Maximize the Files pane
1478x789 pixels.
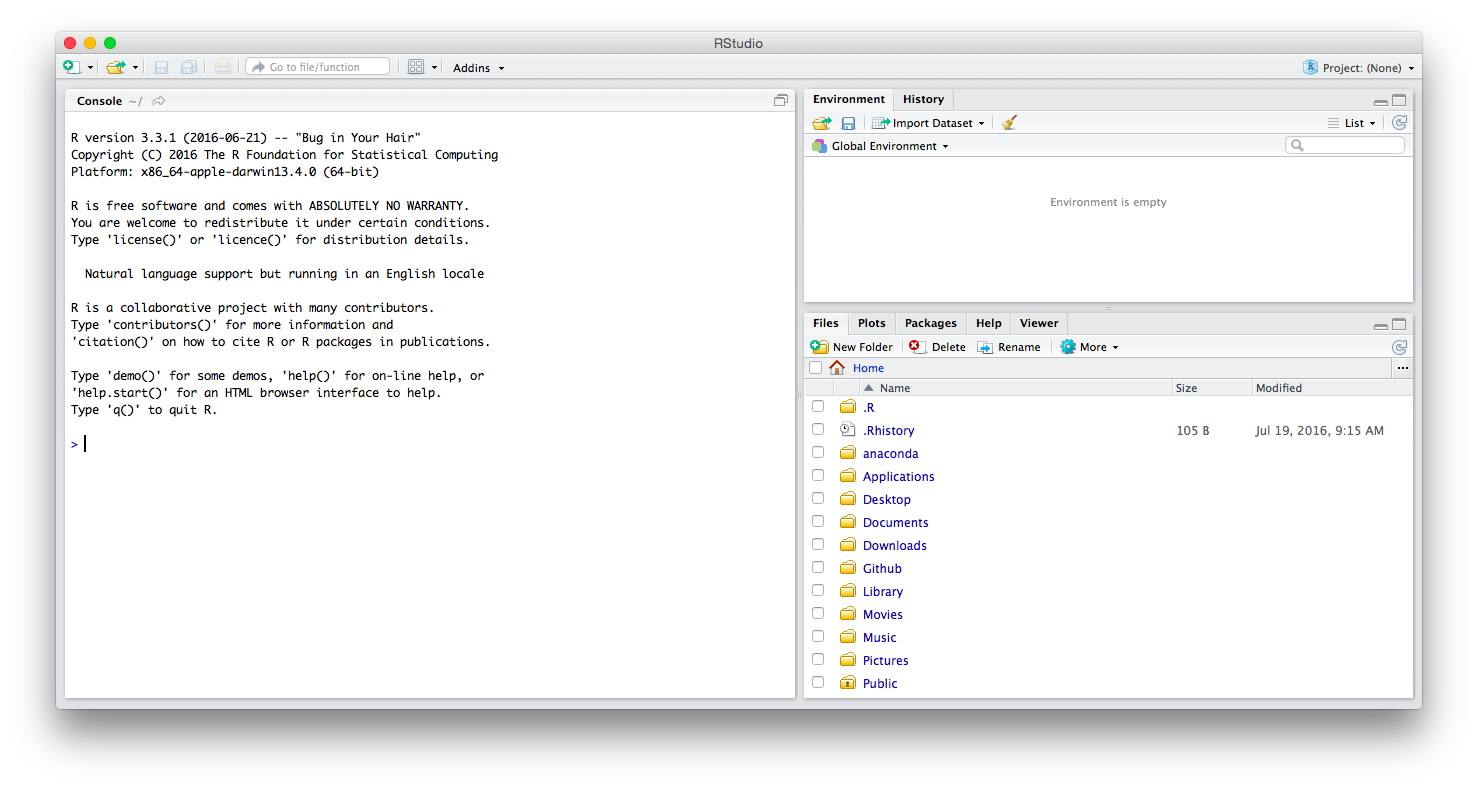pyautogui.click(x=1399, y=324)
